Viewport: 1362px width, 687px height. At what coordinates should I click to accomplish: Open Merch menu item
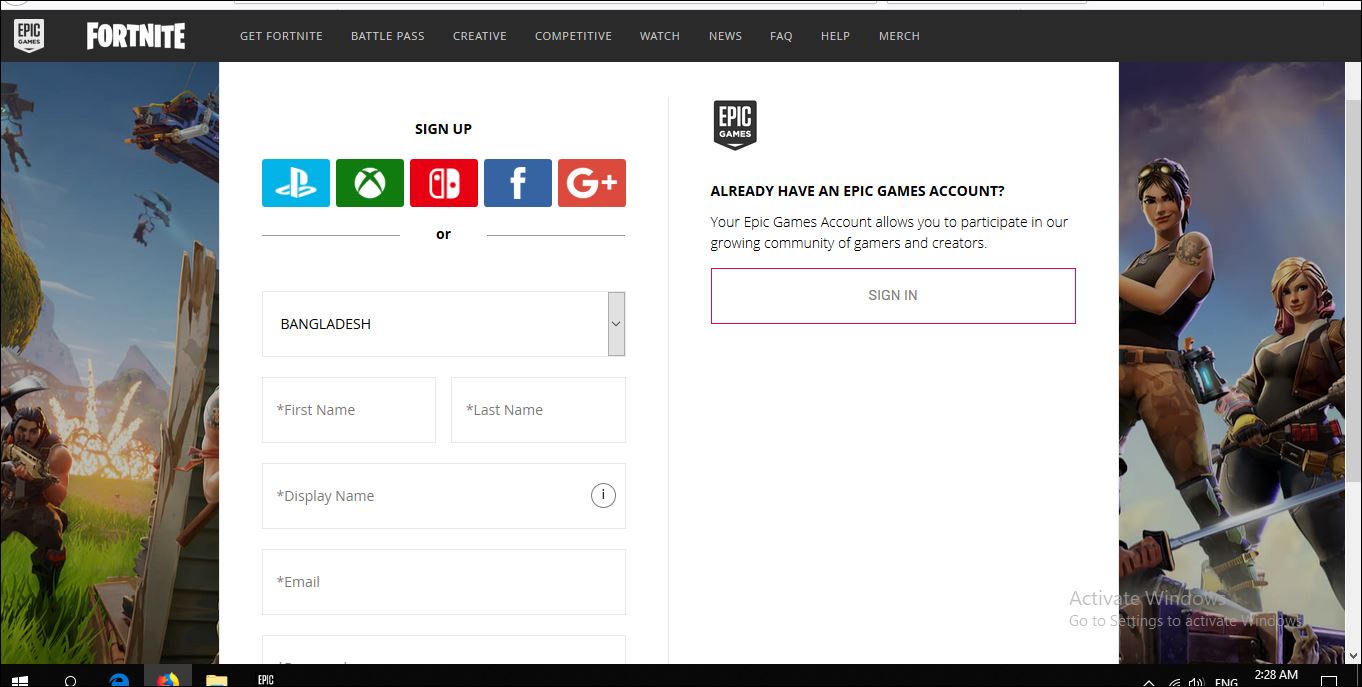899,36
